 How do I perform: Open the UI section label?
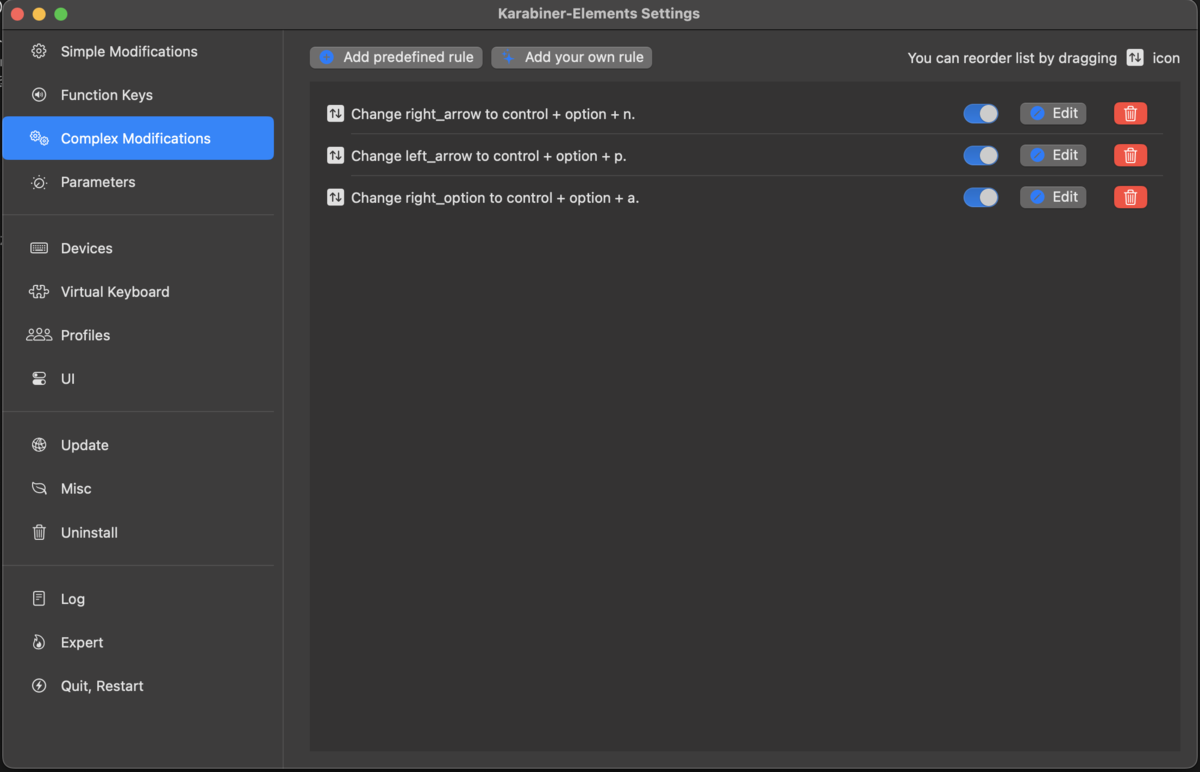coord(68,379)
